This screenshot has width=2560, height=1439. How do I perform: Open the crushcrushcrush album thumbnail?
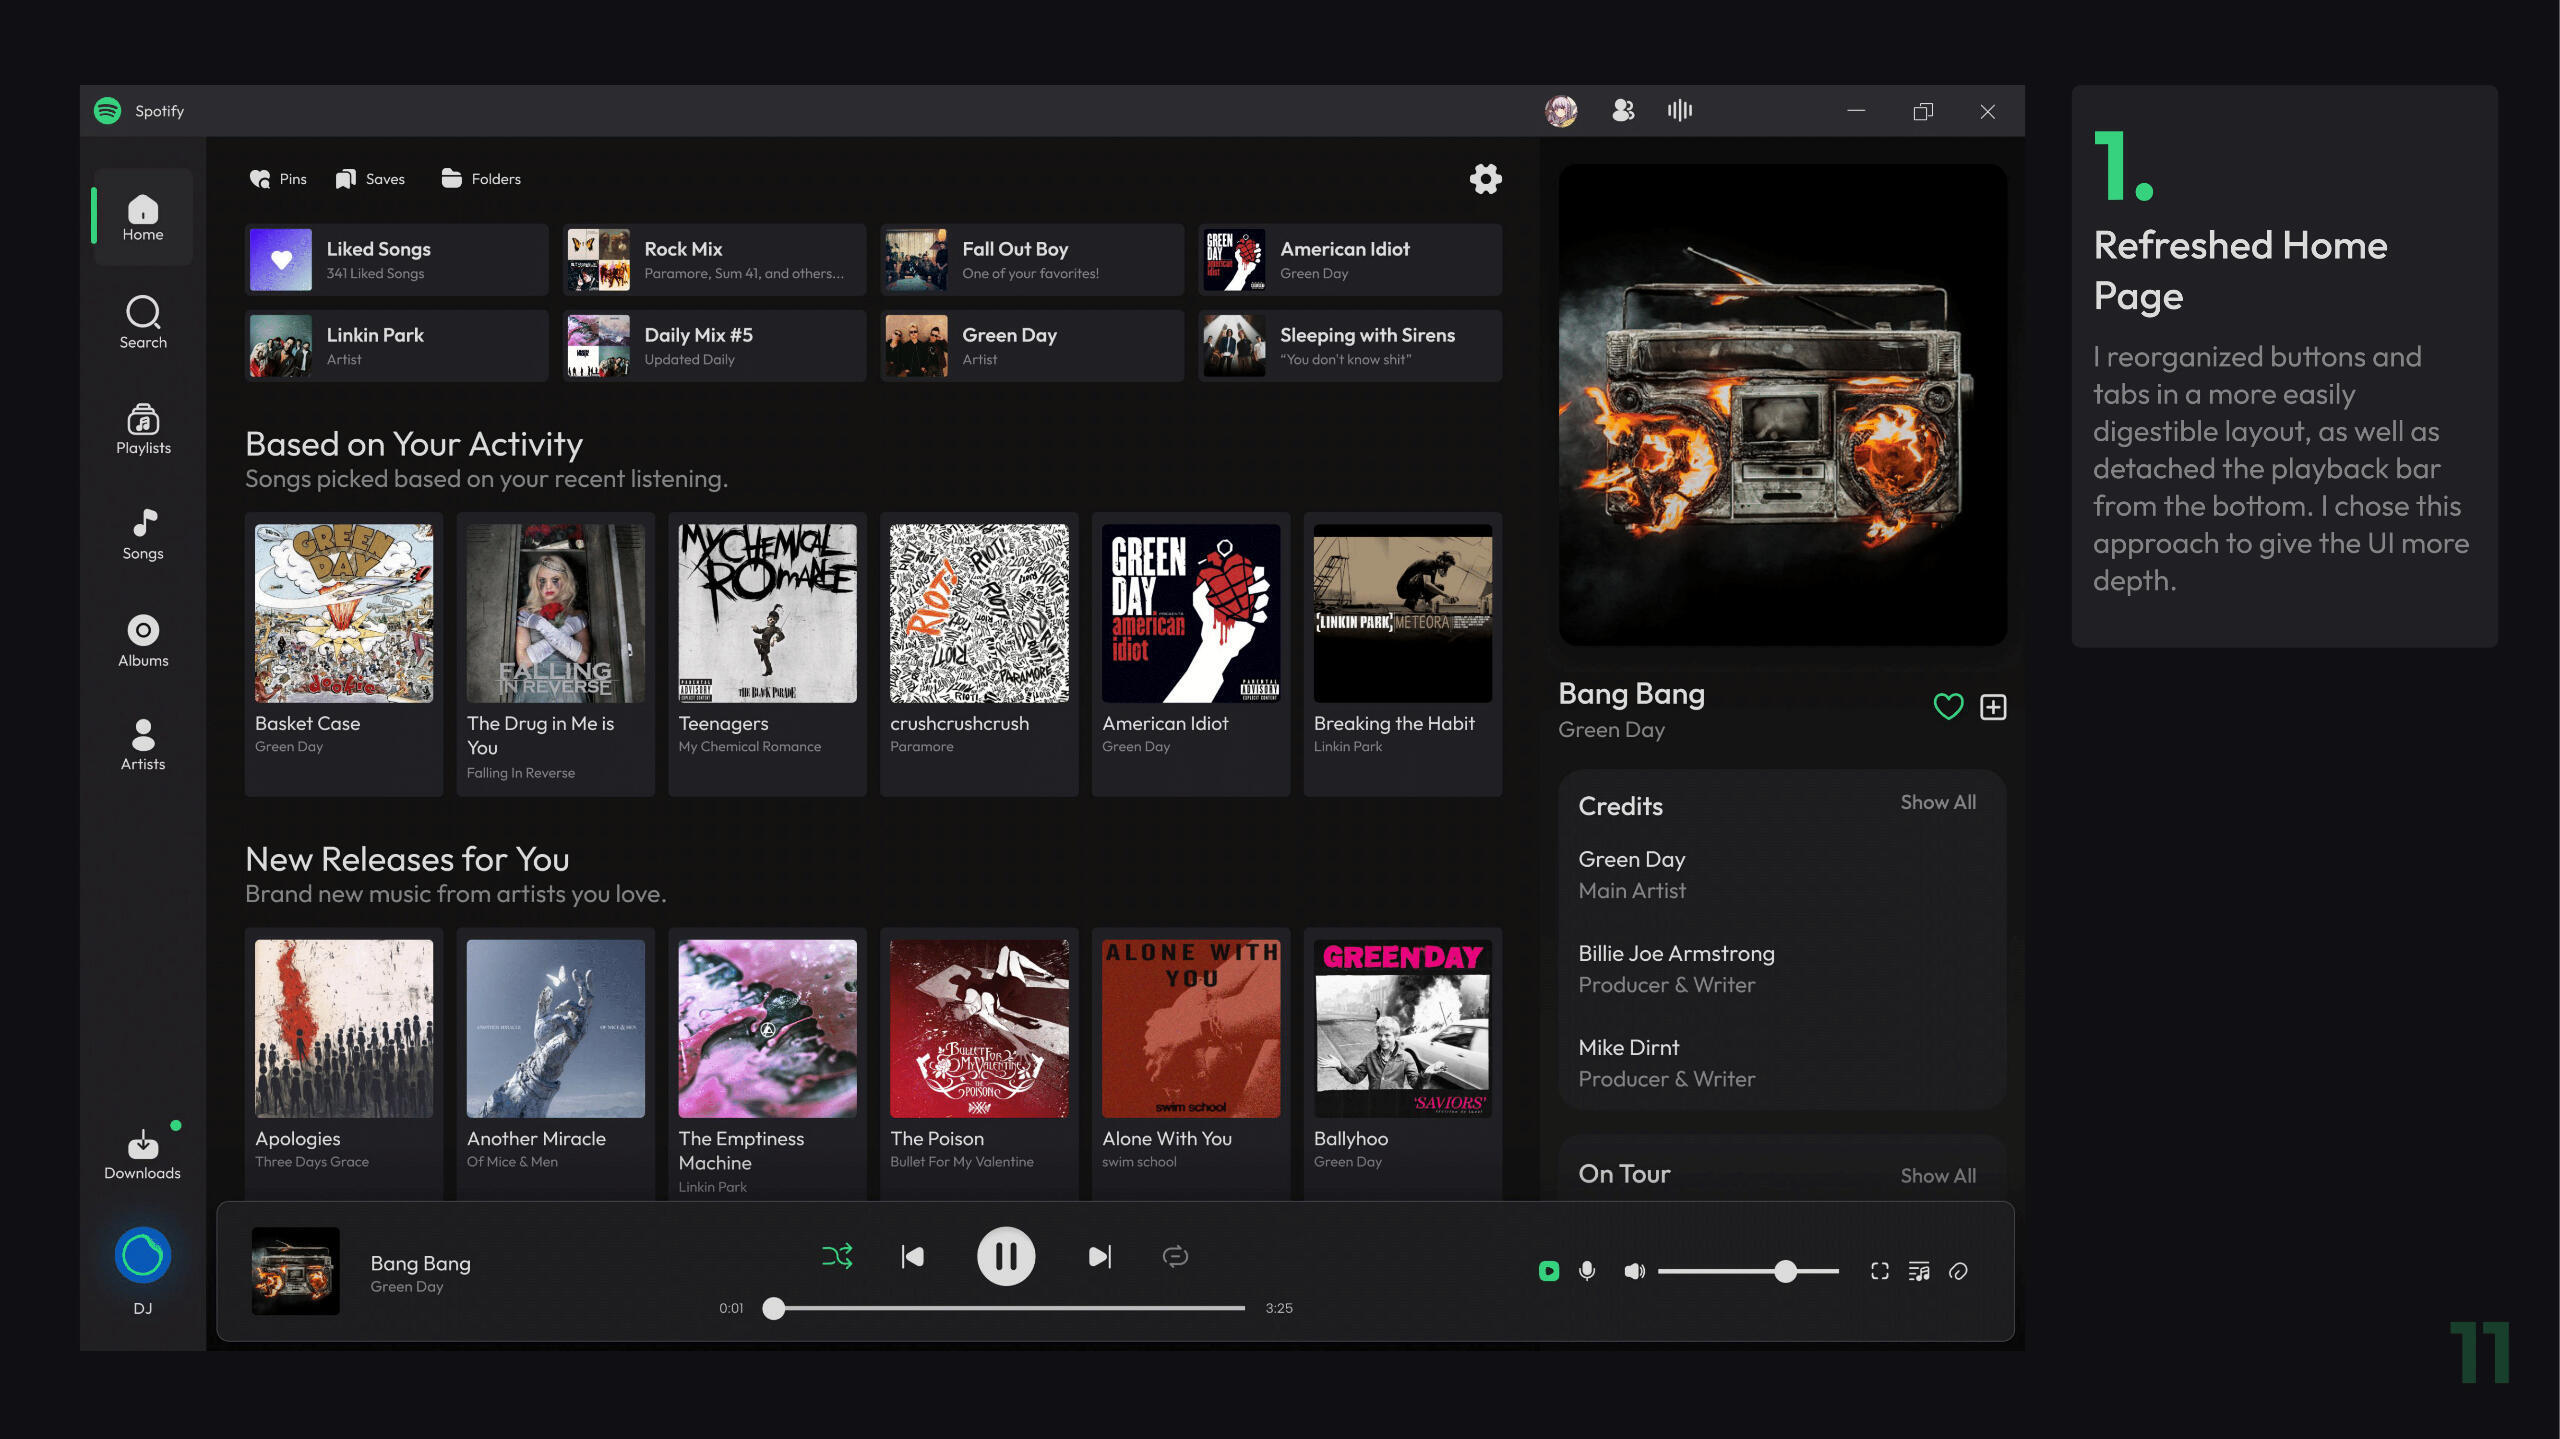(x=979, y=613)
